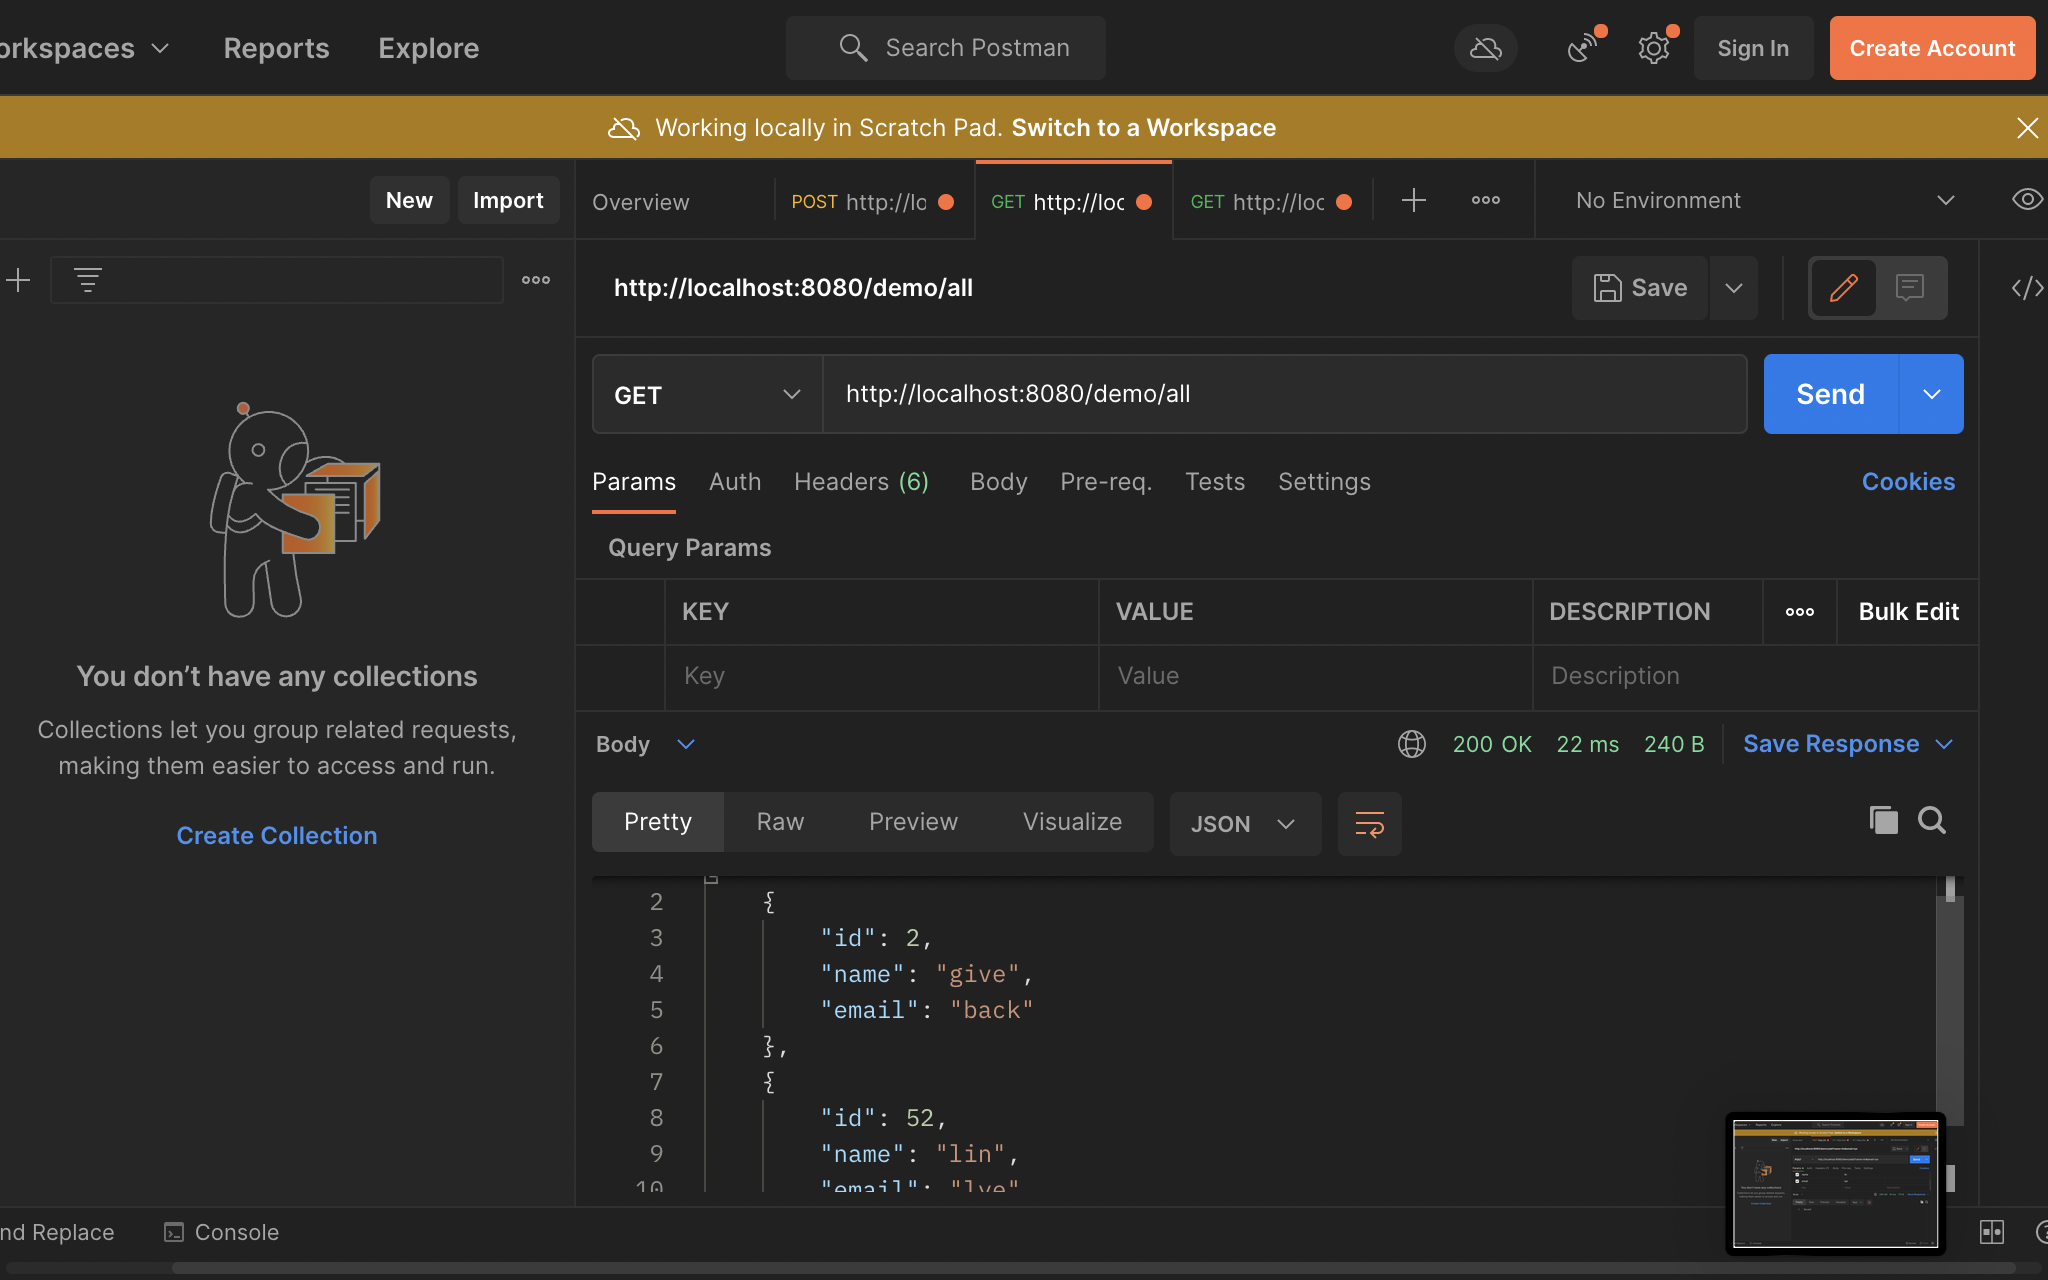Click the request URL input field
2048x1280 pixels.
pyautogui.click(x=1284, y=394)
